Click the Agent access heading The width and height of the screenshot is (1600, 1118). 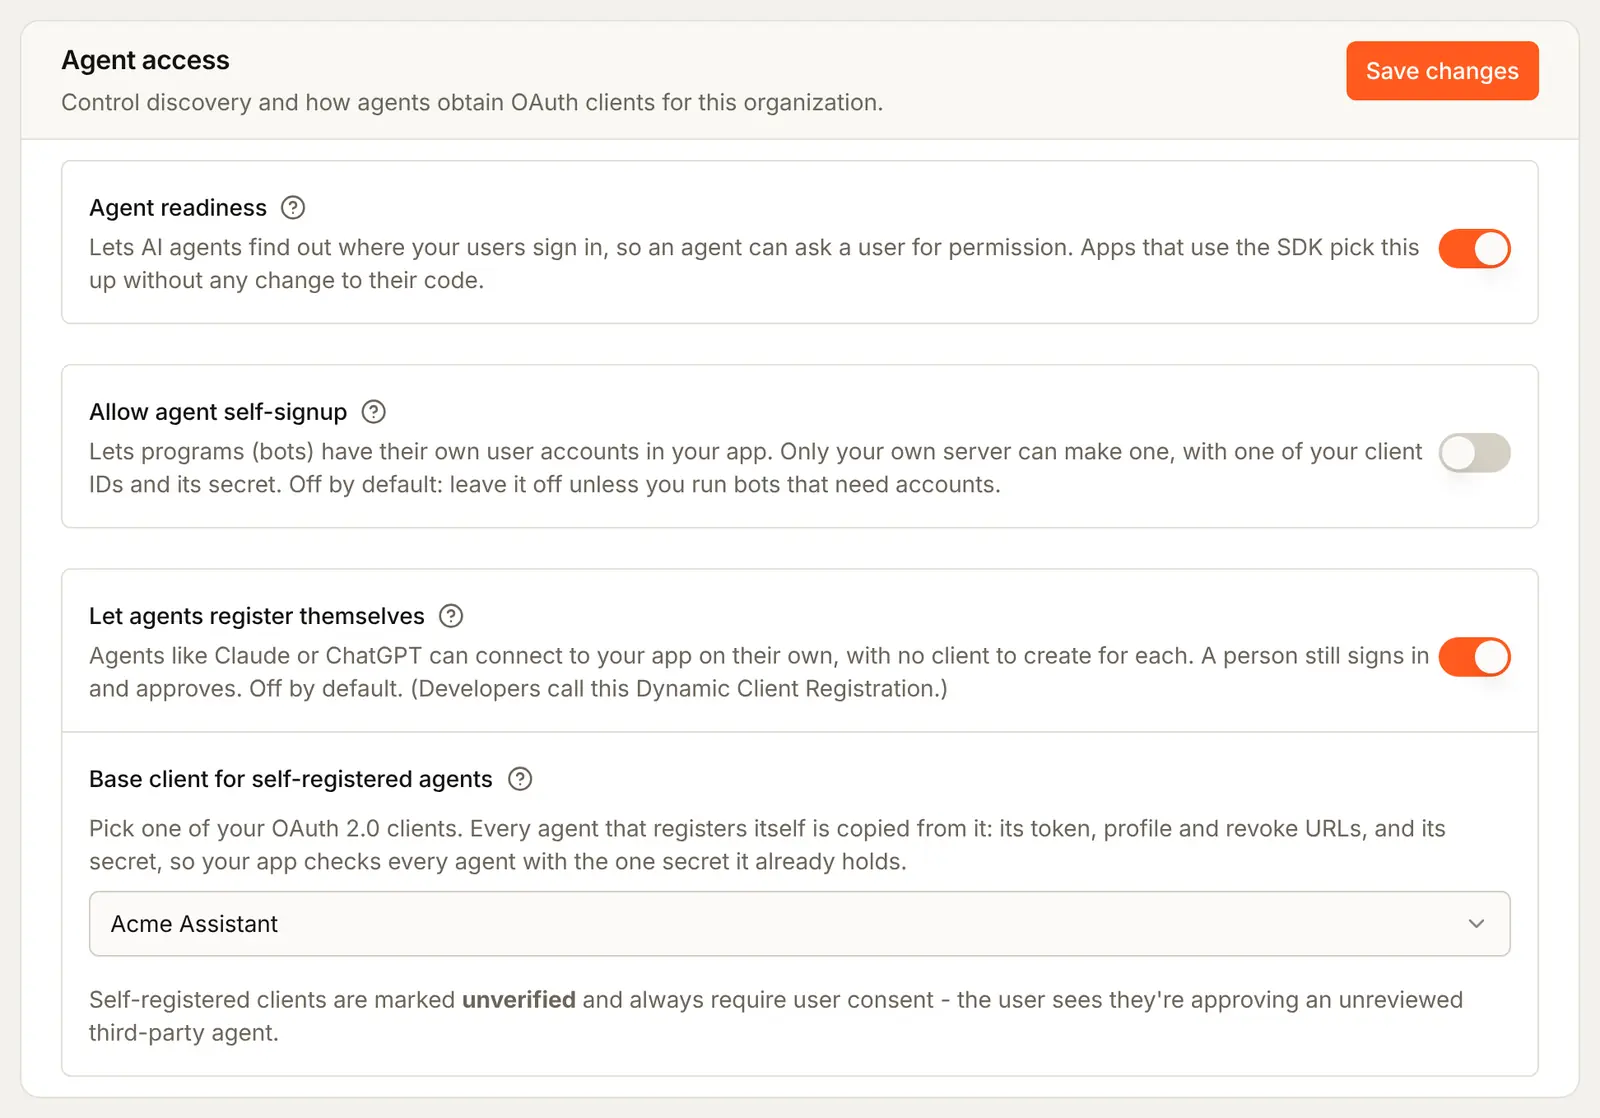(x=146, y=60)
